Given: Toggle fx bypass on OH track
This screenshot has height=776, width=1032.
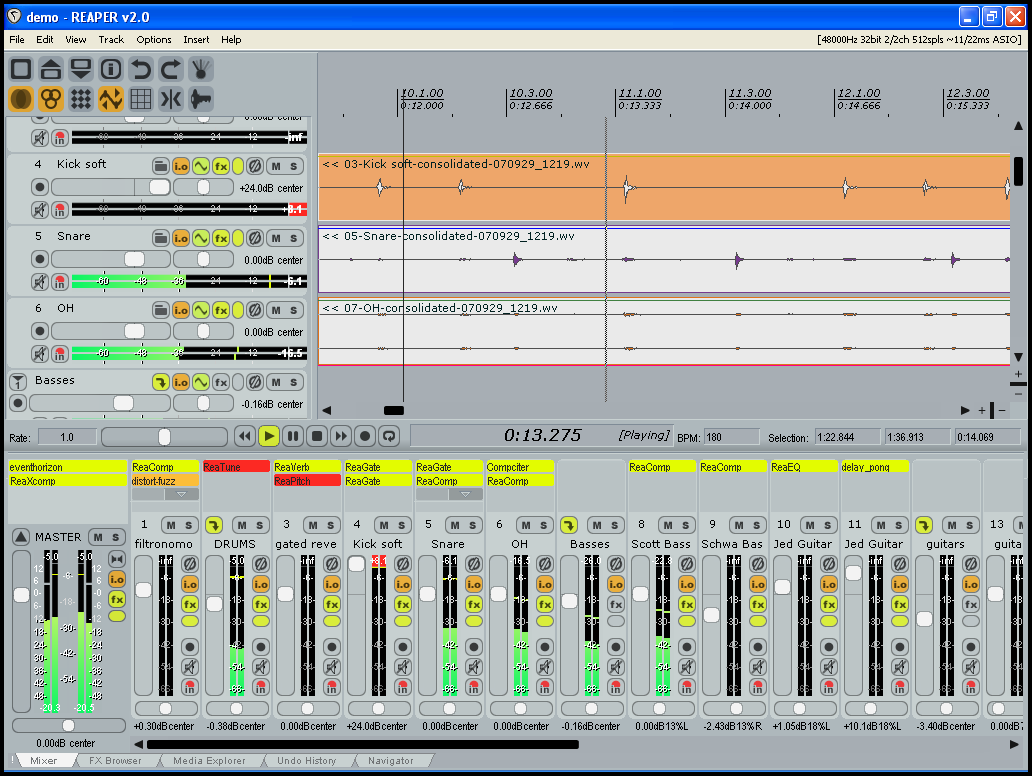Looking at the screenshot, I should [238, 310].
